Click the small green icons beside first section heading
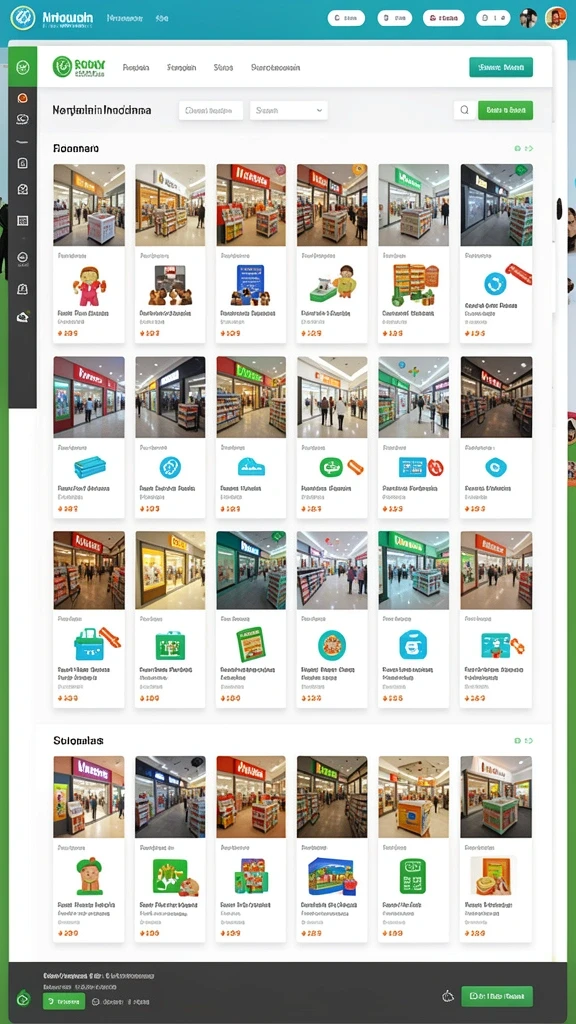 (524, 148)
